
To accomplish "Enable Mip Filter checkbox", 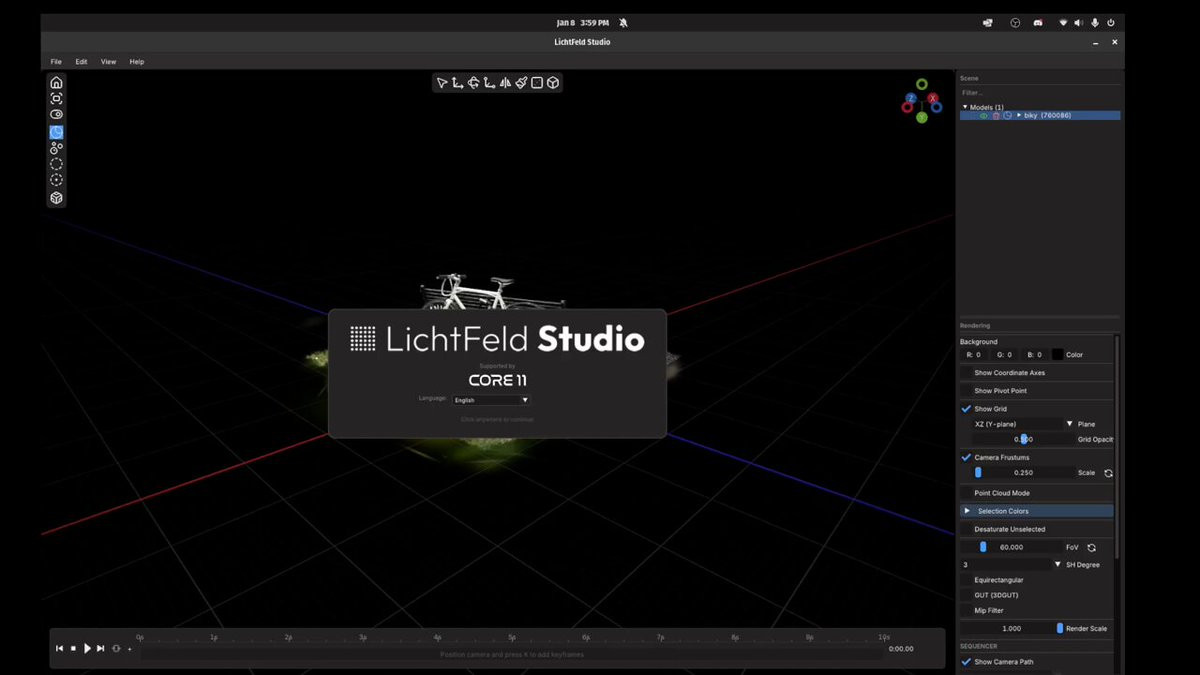I will coord(966,610).
